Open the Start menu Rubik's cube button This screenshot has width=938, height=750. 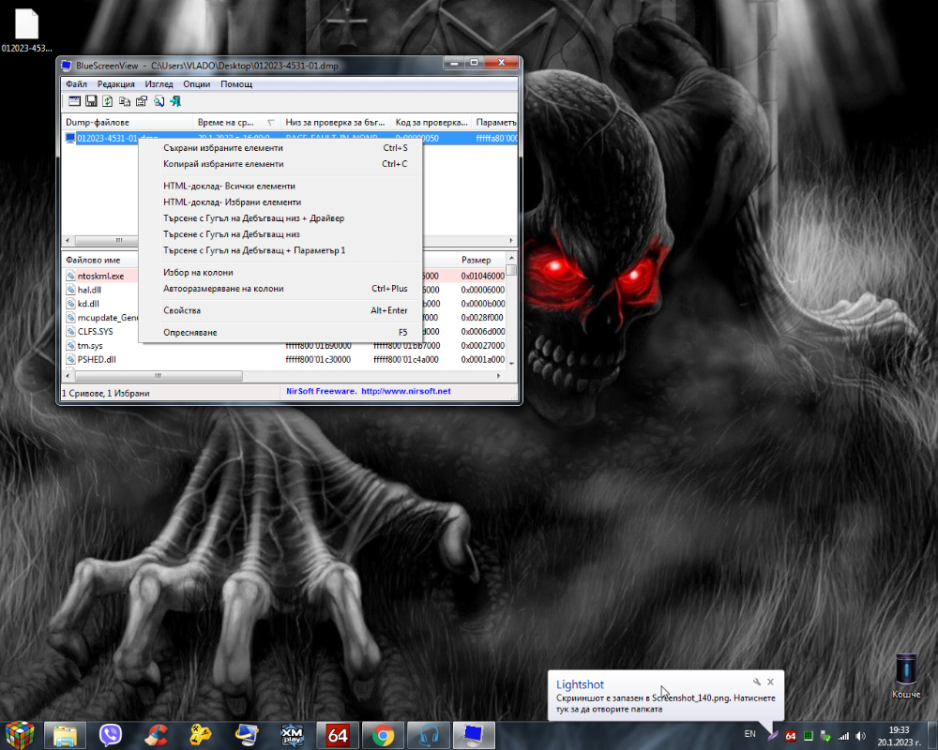point(20,735)
